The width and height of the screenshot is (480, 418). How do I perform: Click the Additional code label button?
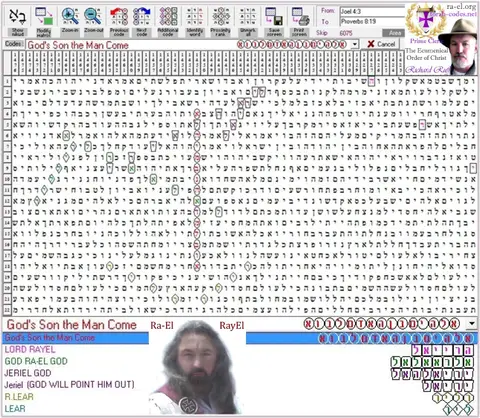(168, 32)
